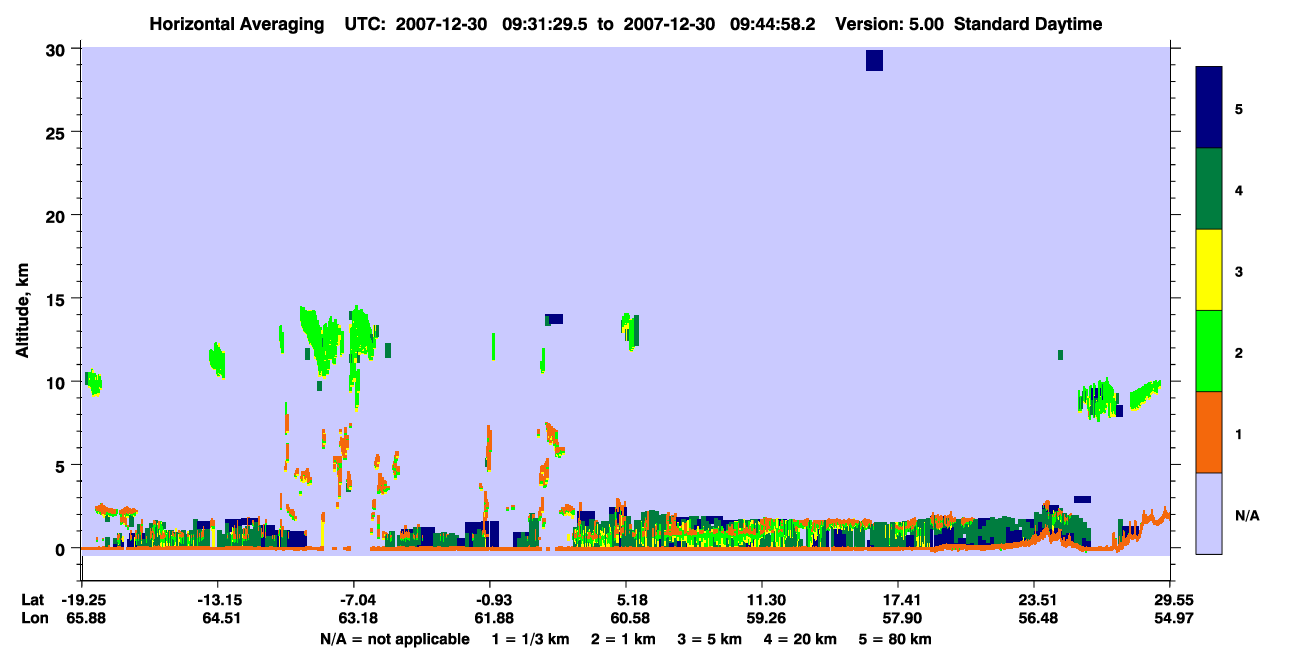This screenshot has height=667, width=1300.
Task: Click the dark blue block near 30 km altitude
Action: (x=874, y=60)
